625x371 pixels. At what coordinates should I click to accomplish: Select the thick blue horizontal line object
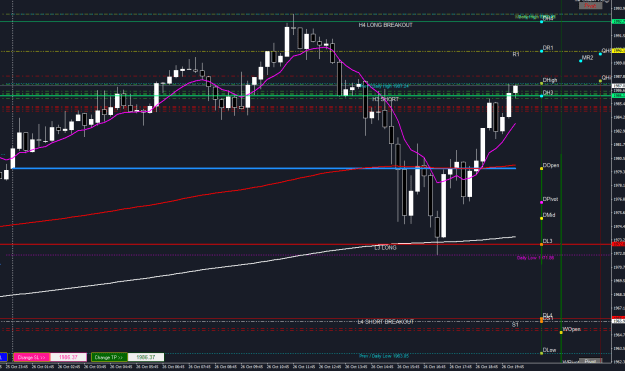click(264, 168)
